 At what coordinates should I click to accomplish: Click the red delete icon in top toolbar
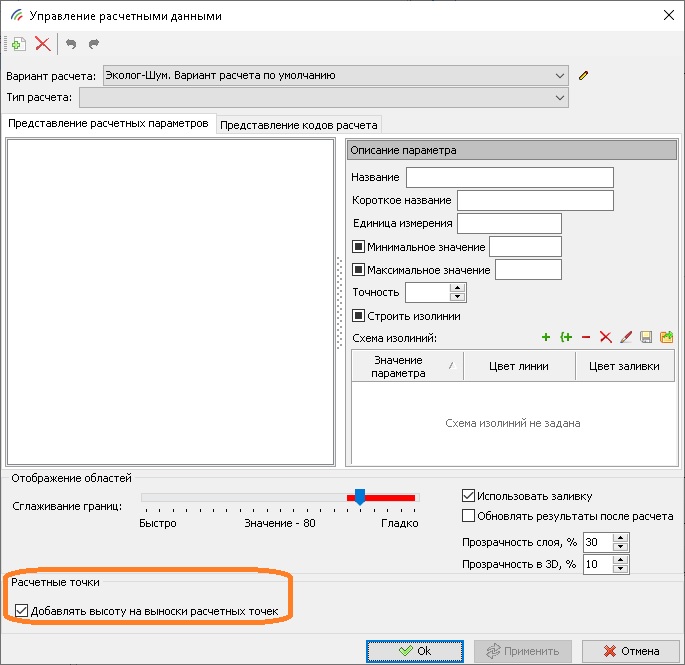[x=42, y=44]
